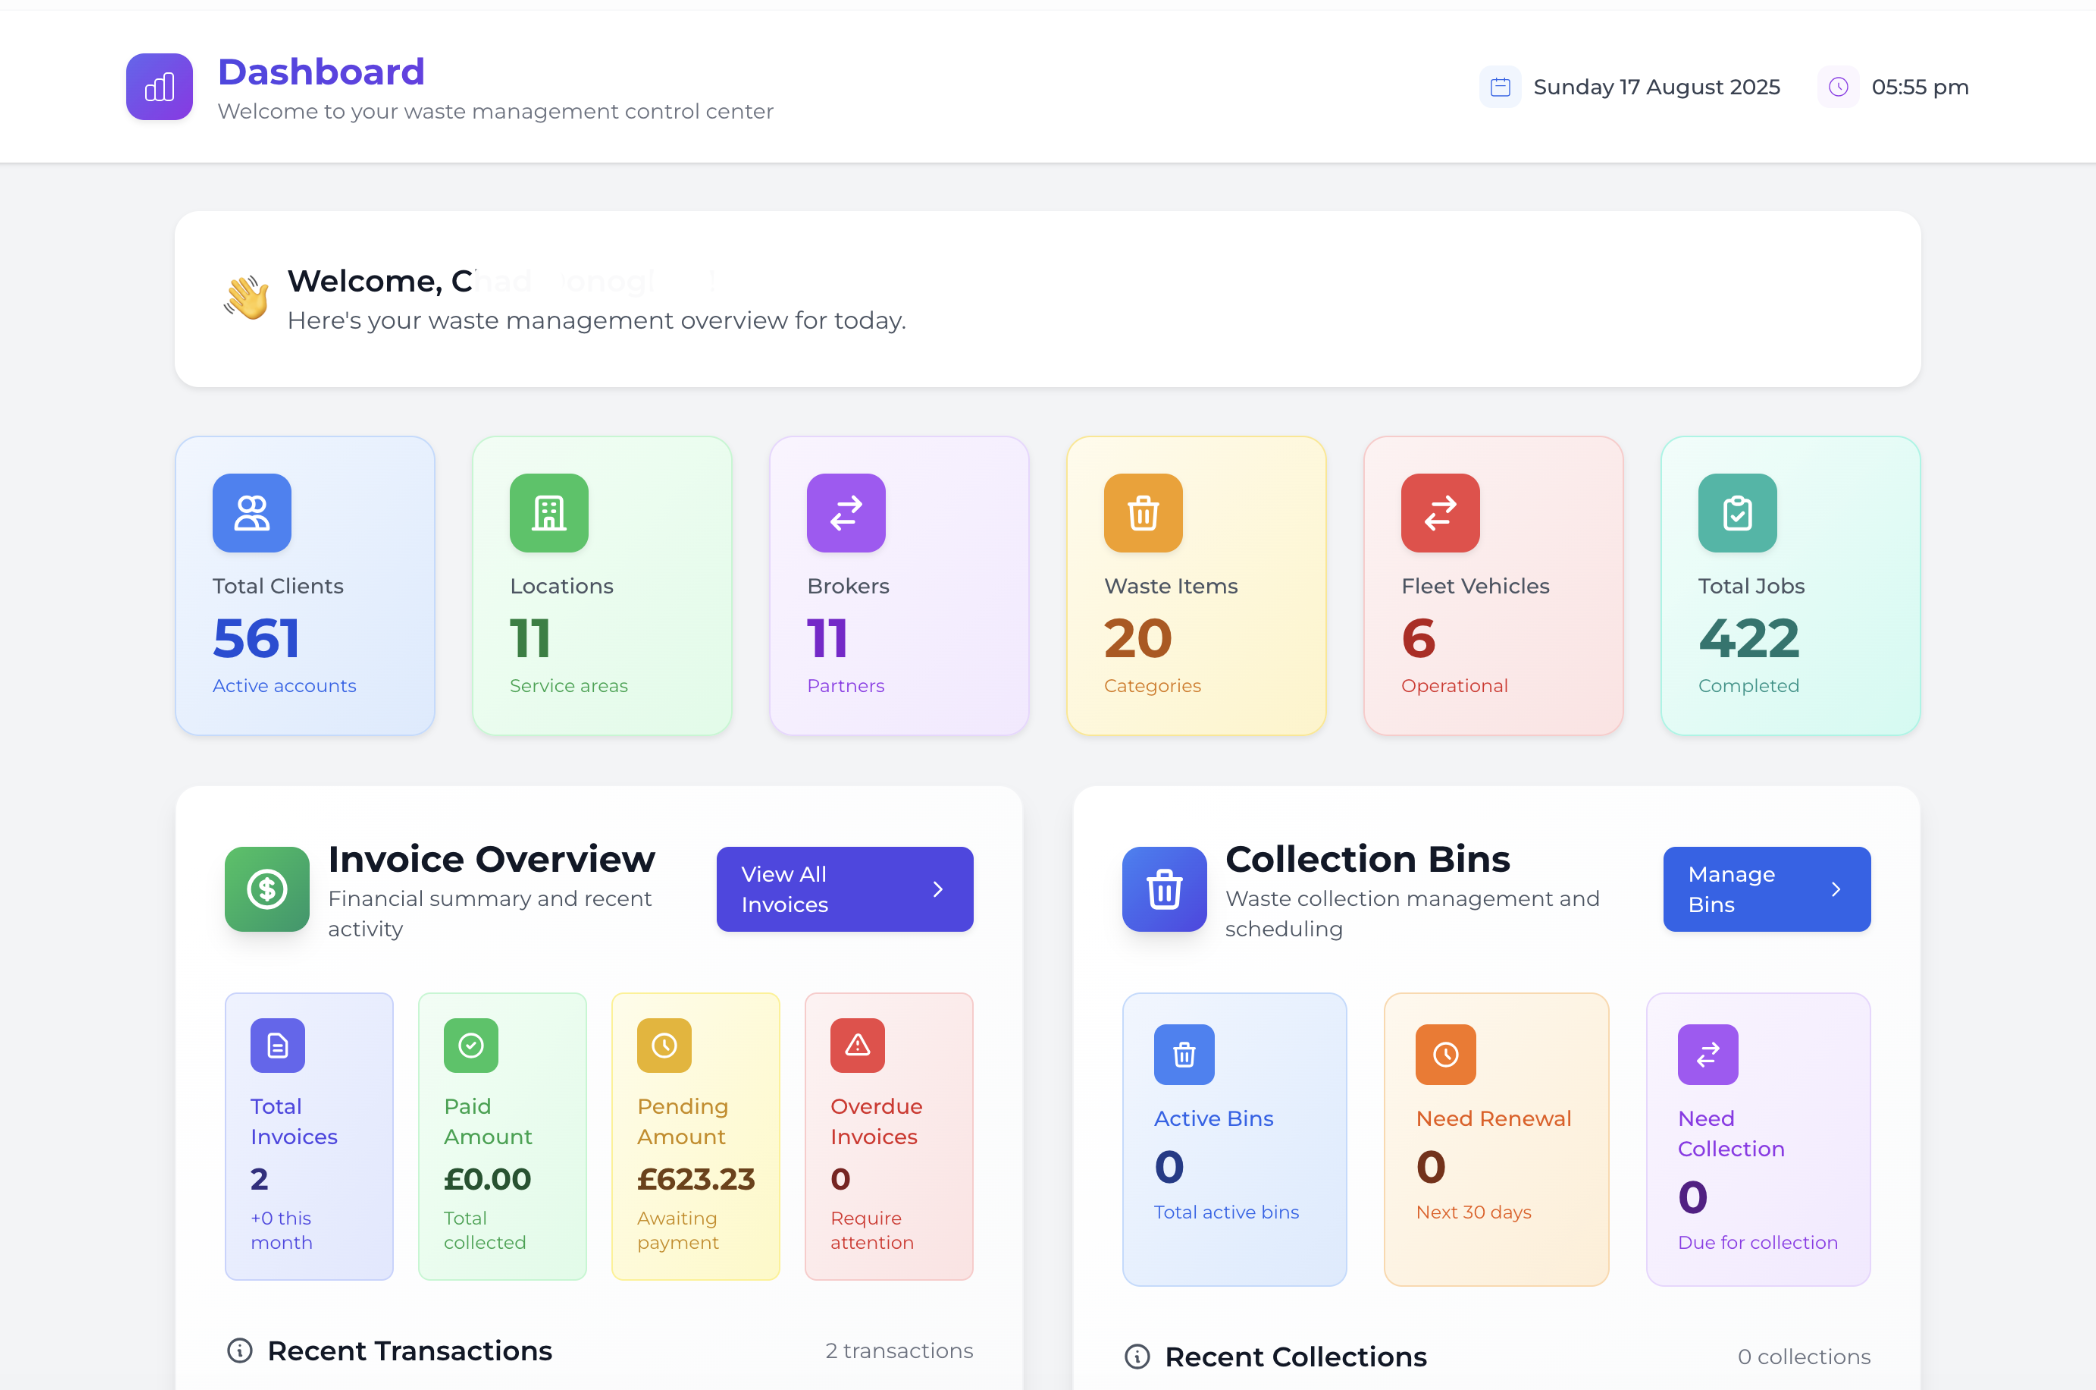Click the purple Brokers arrows icon
Viewport: 2096px width, 1390px height.
click(x=846, y=513)
